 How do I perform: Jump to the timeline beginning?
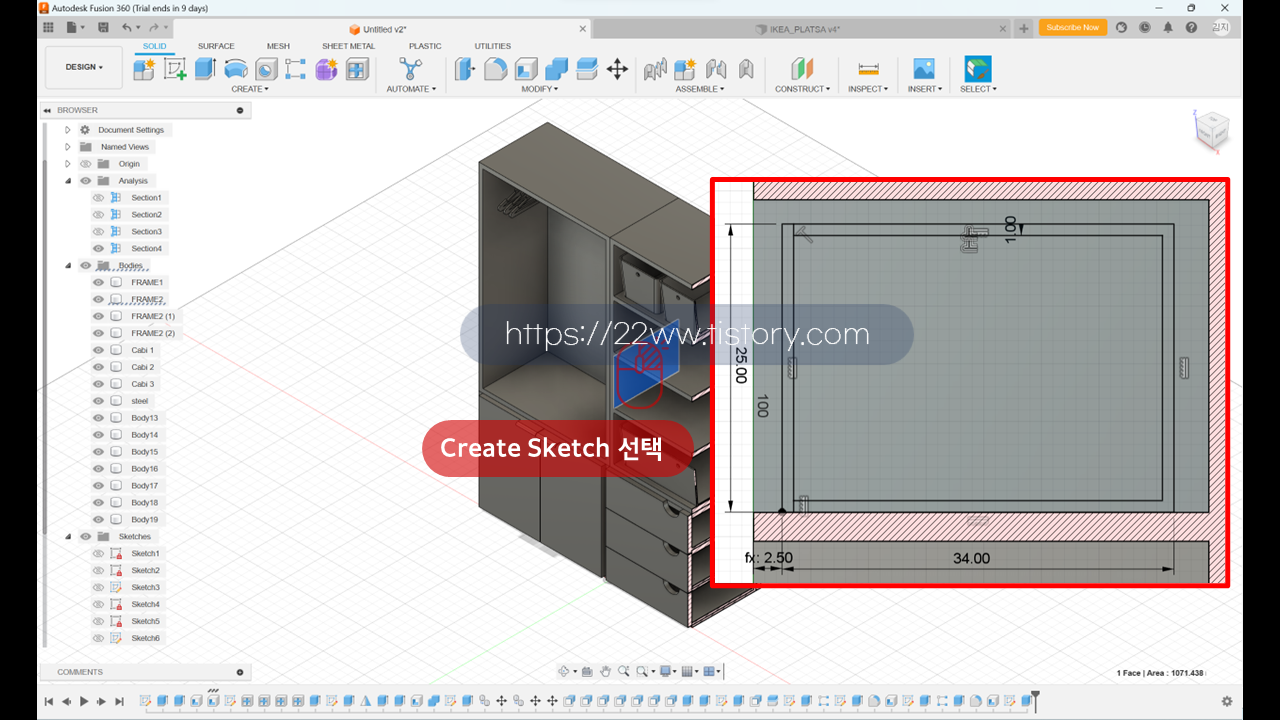48,702
